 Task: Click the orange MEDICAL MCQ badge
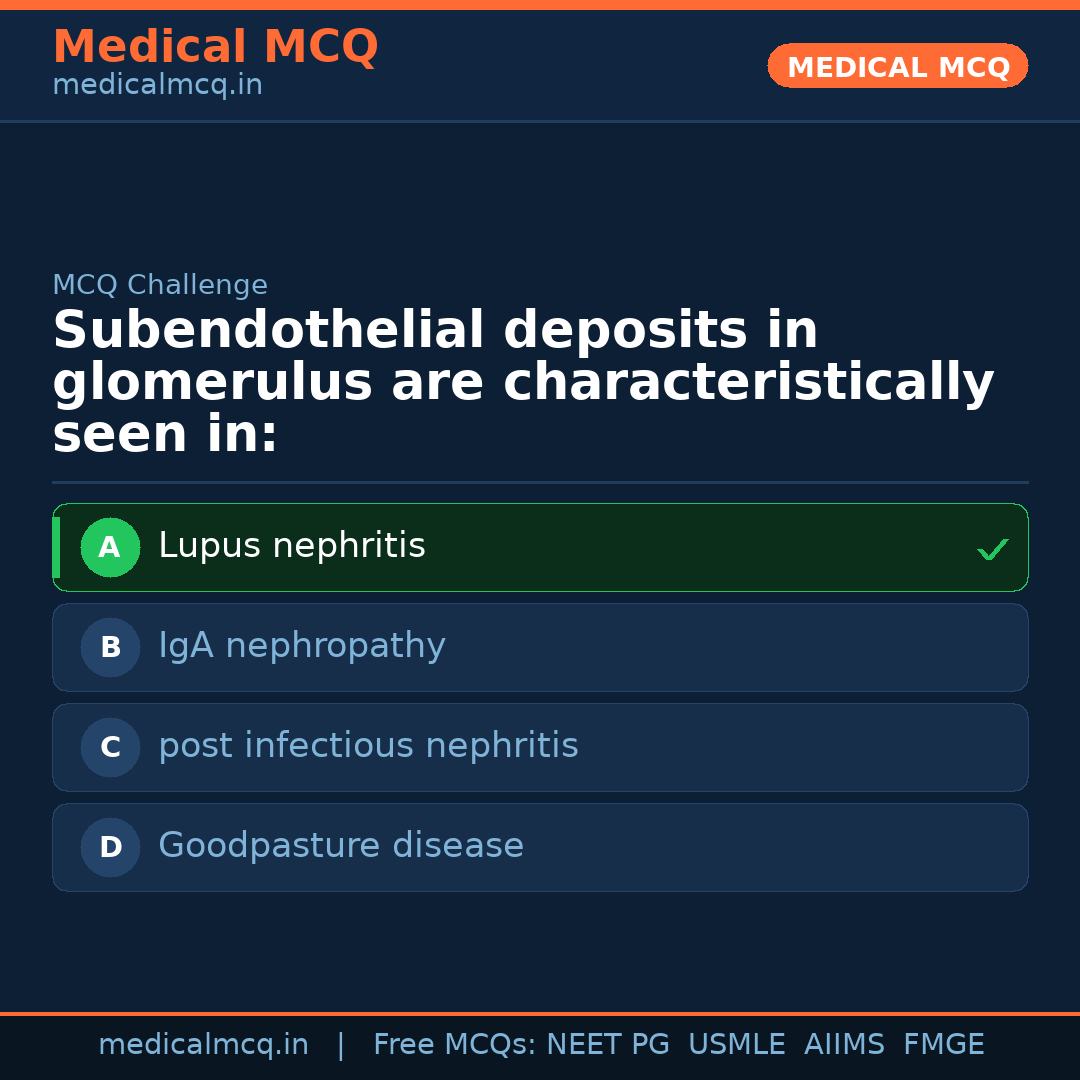click(898, 67)
